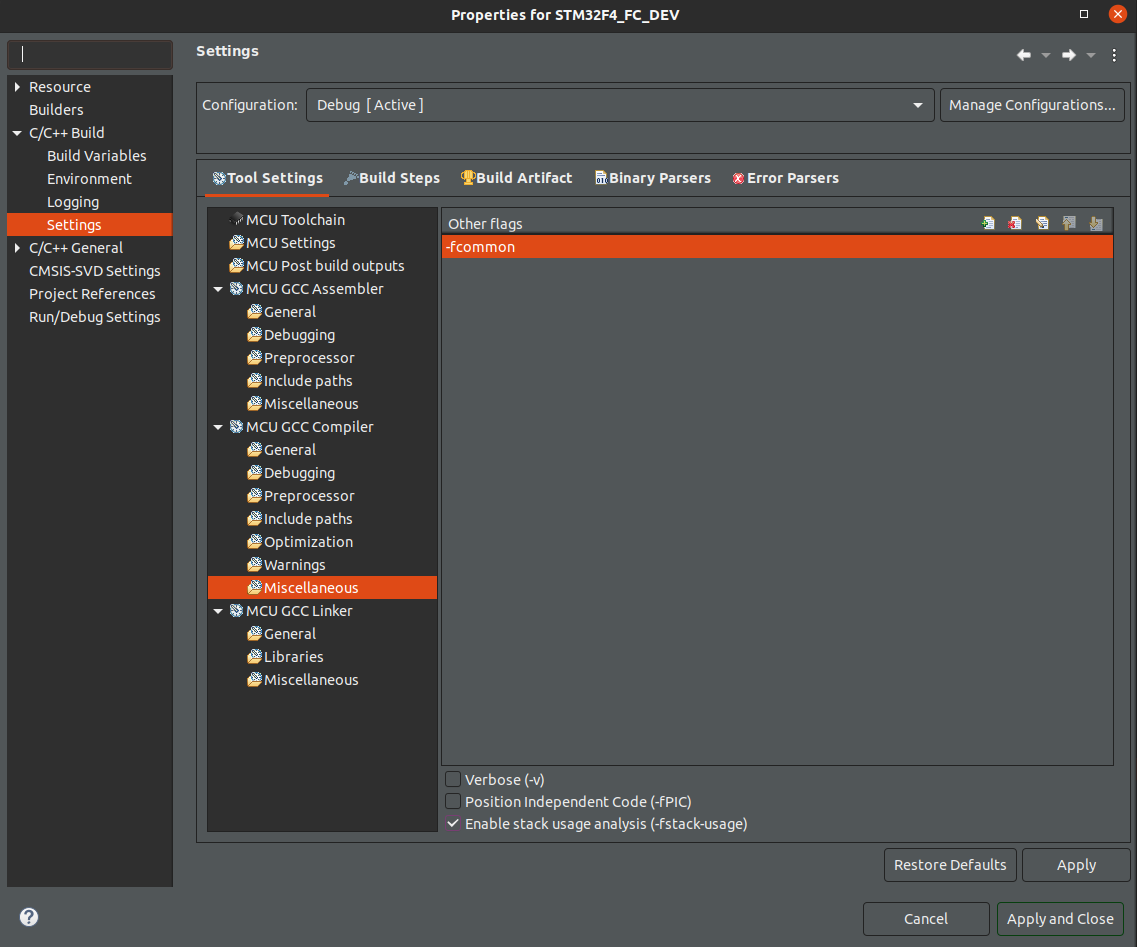Go back with the left arrow icon
The height and width of the screenshot is (947, 1137).
pos(1024,55)
